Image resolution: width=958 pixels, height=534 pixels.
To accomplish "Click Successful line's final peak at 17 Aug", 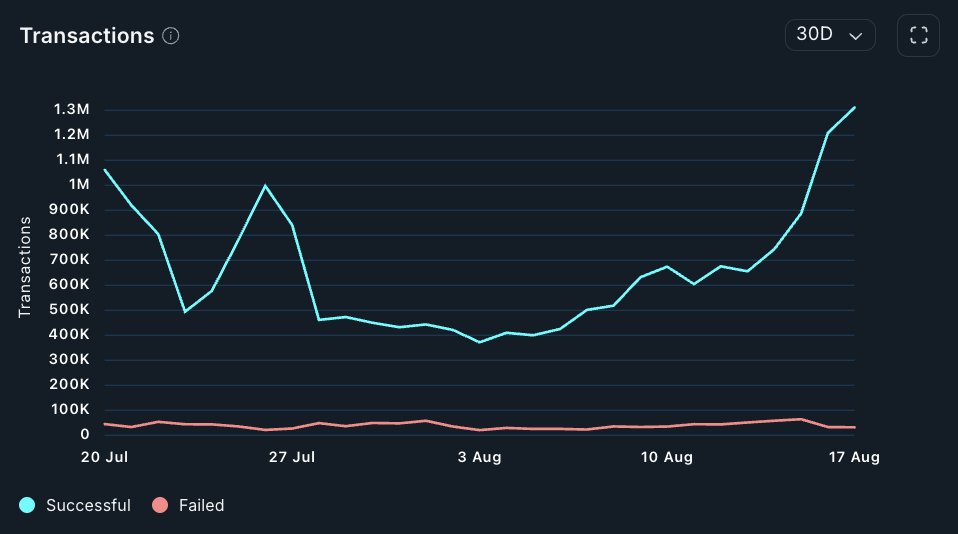I will [855, 107].
